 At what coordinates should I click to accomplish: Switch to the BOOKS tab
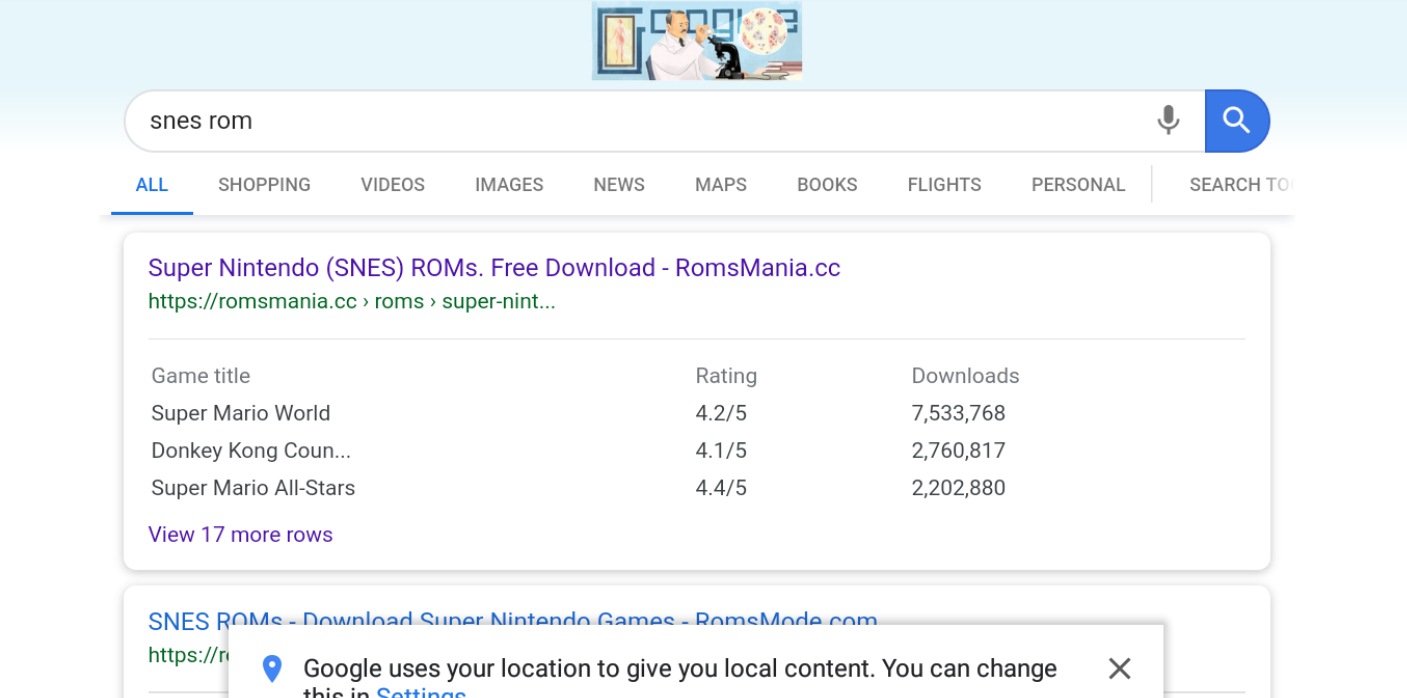point(827,185)
